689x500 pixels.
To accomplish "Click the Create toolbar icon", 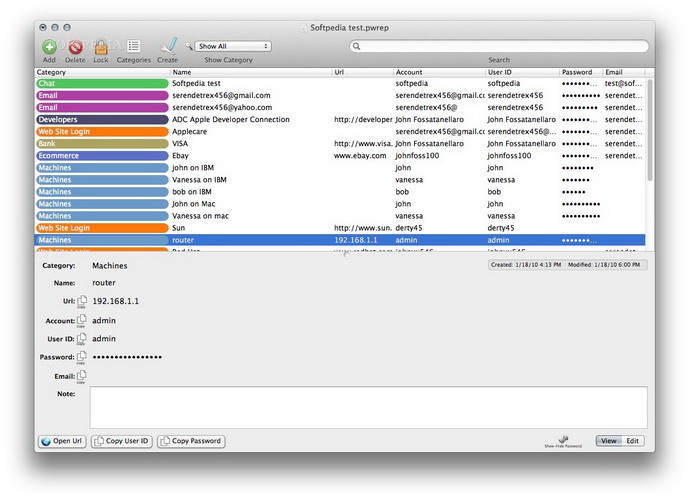I will click(x=168, y=46).
